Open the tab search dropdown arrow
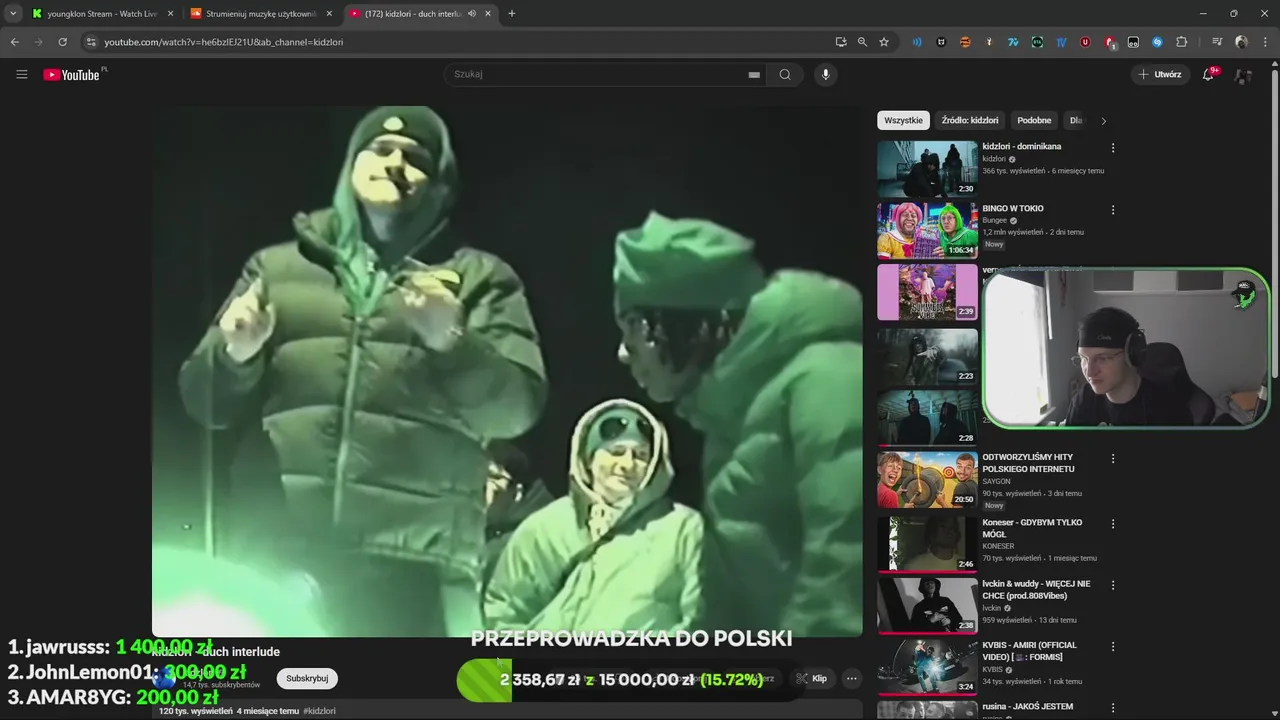Viewport: 1280px width, 720px height. click(x=13, y=14)
